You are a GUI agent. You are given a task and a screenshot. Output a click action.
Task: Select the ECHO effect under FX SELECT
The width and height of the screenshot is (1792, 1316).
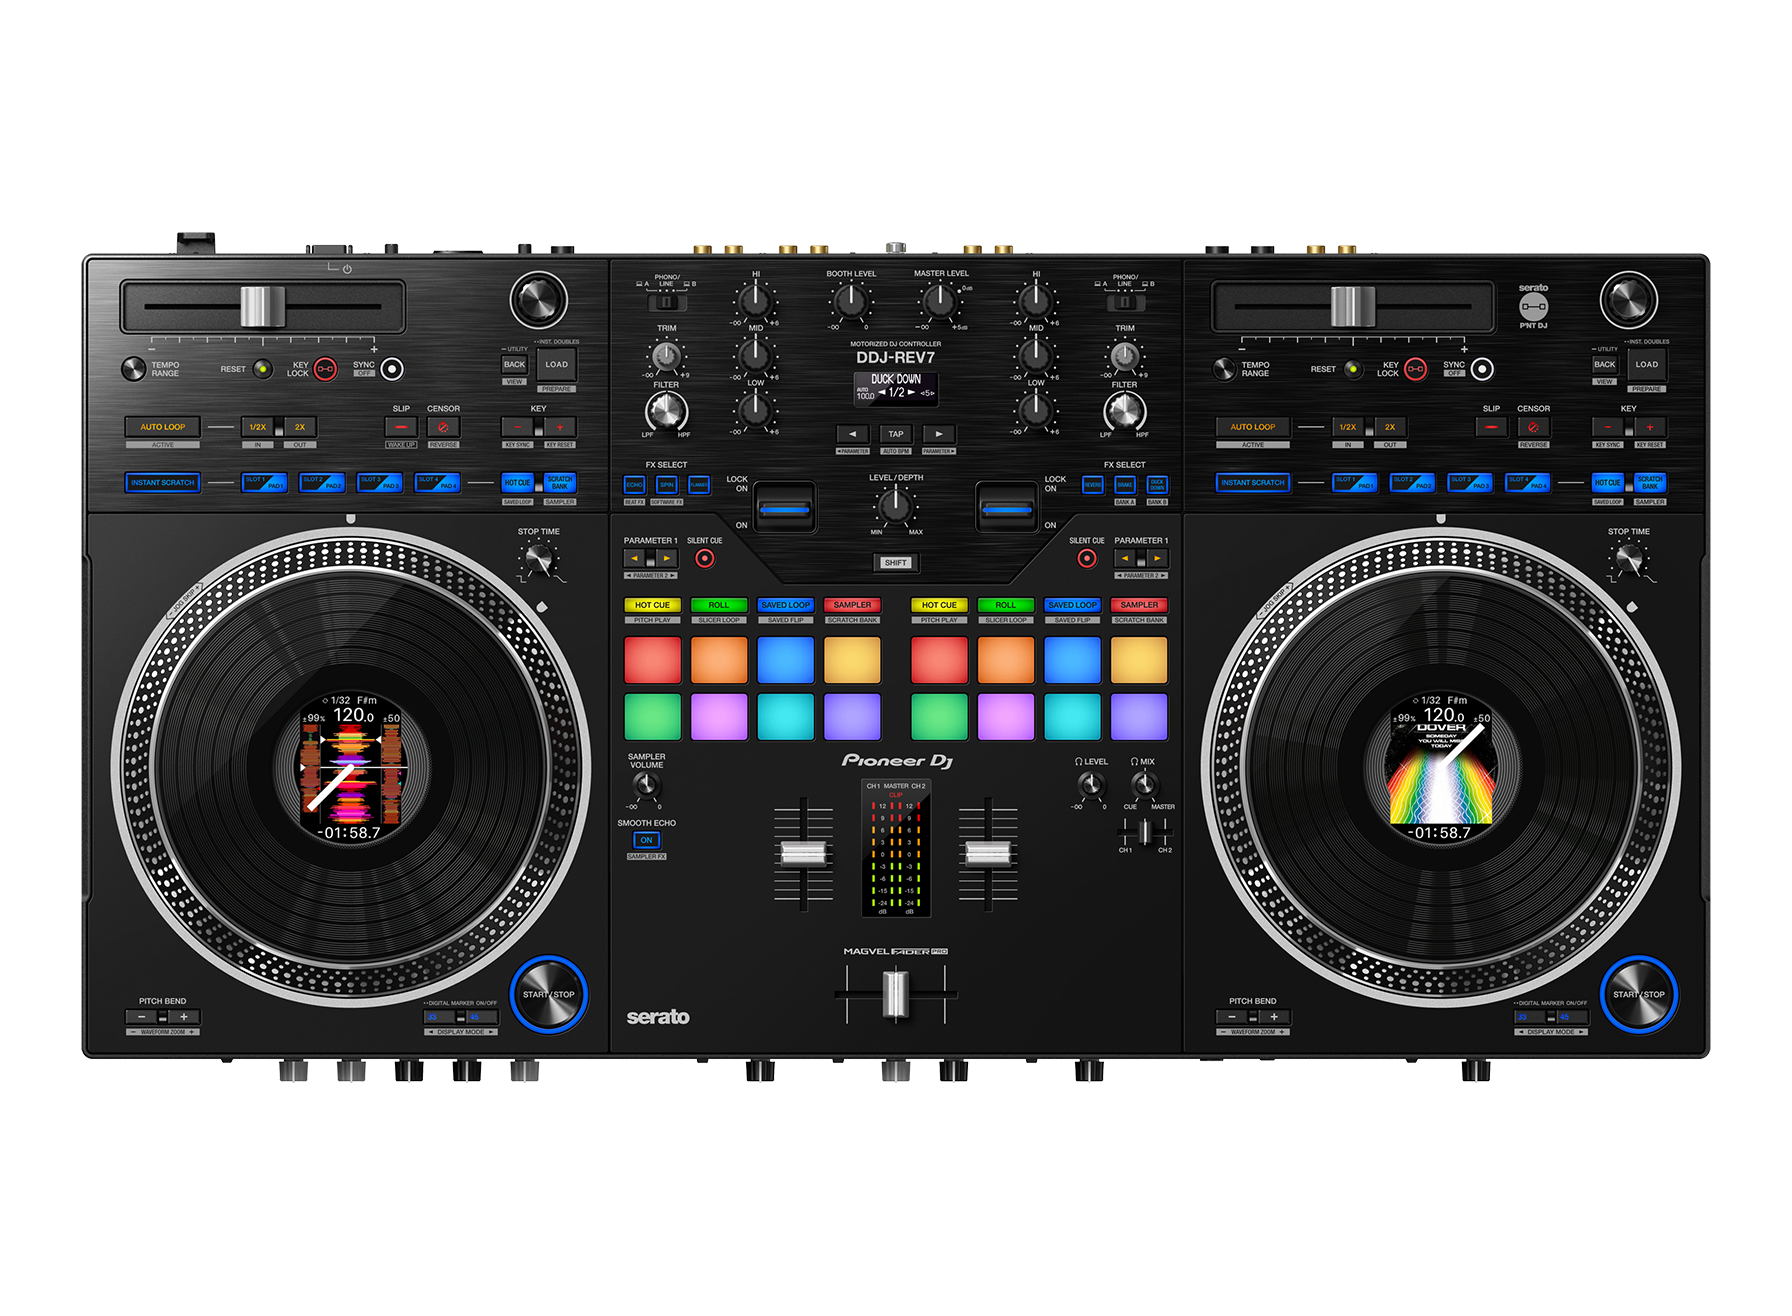pyautogui.click(x=635, y=485)
